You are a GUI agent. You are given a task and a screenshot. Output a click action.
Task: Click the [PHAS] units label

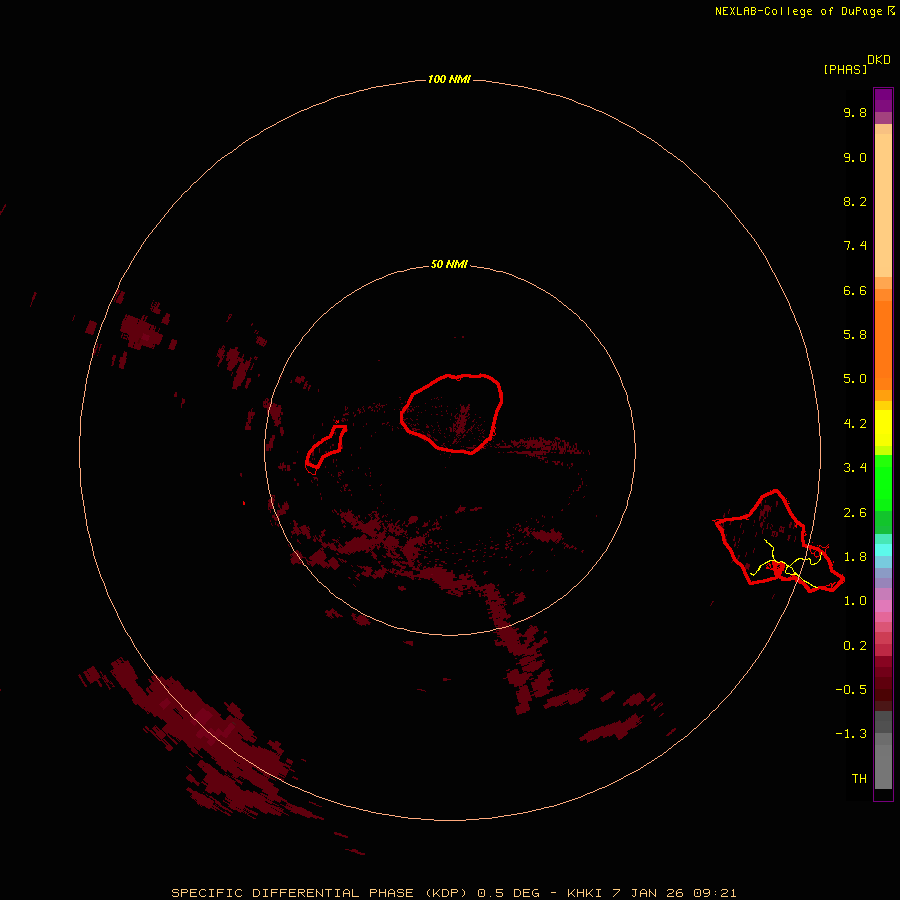pyautogui.click(x=845, y=69)
